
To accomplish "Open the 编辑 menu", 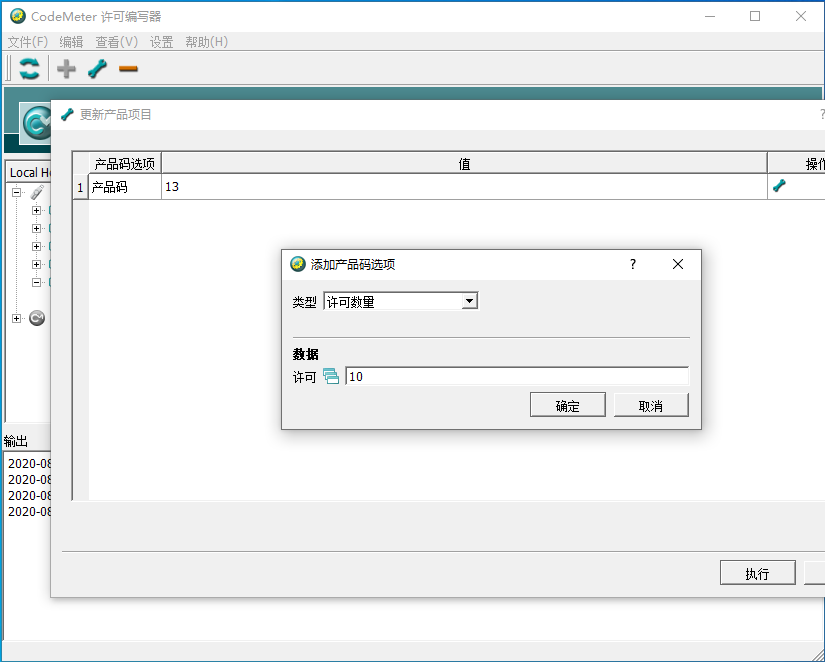I will tap(71, 42).
